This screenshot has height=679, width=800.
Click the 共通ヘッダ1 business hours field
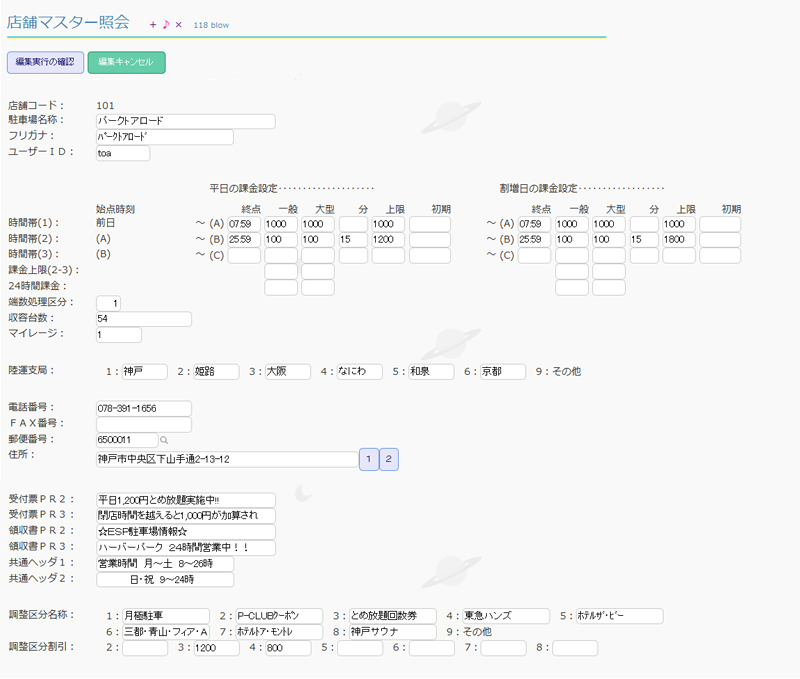tap(164, 563)
